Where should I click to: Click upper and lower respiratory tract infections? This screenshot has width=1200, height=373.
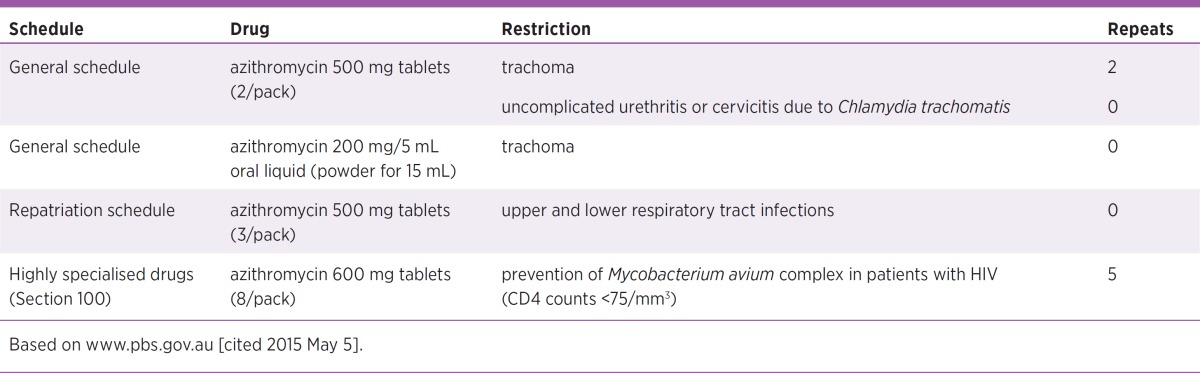[668, 210]
